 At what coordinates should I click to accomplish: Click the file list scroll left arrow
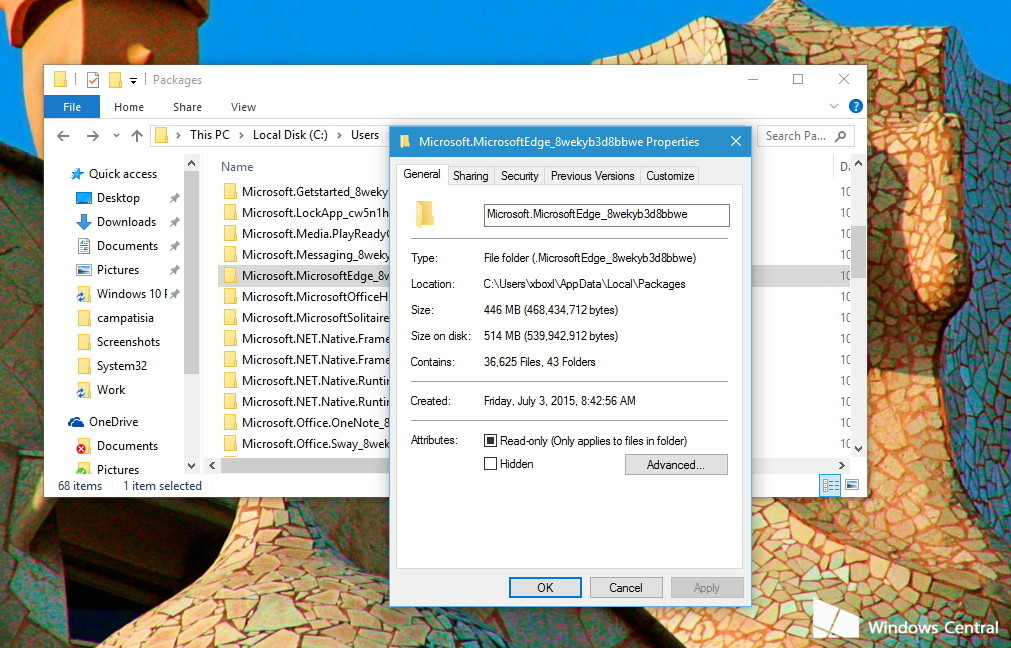coord(211,465)
